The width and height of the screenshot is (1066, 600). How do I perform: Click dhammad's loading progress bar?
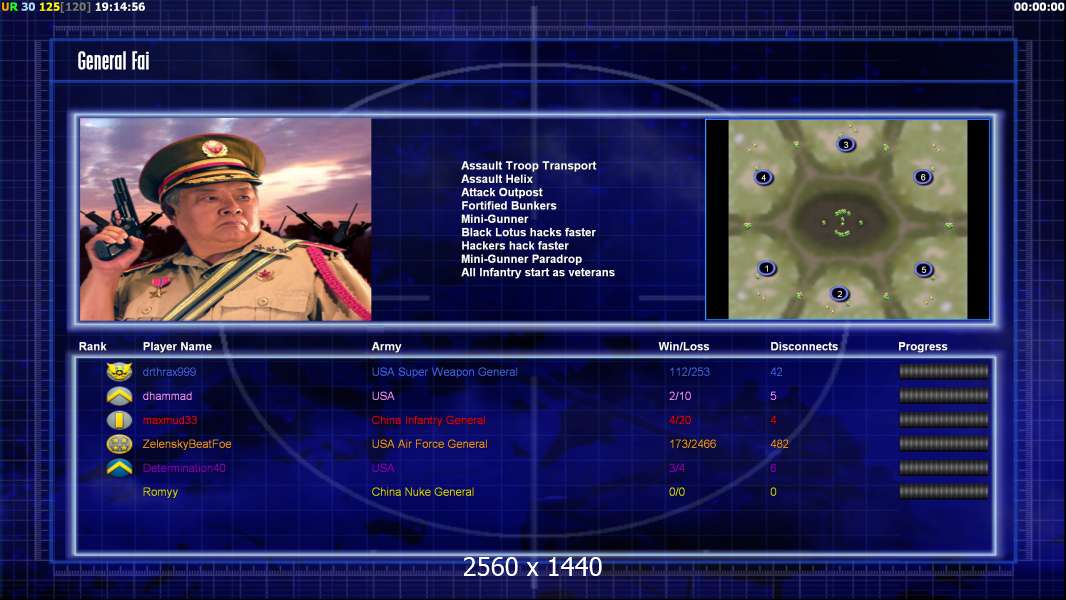click(944, 395)
